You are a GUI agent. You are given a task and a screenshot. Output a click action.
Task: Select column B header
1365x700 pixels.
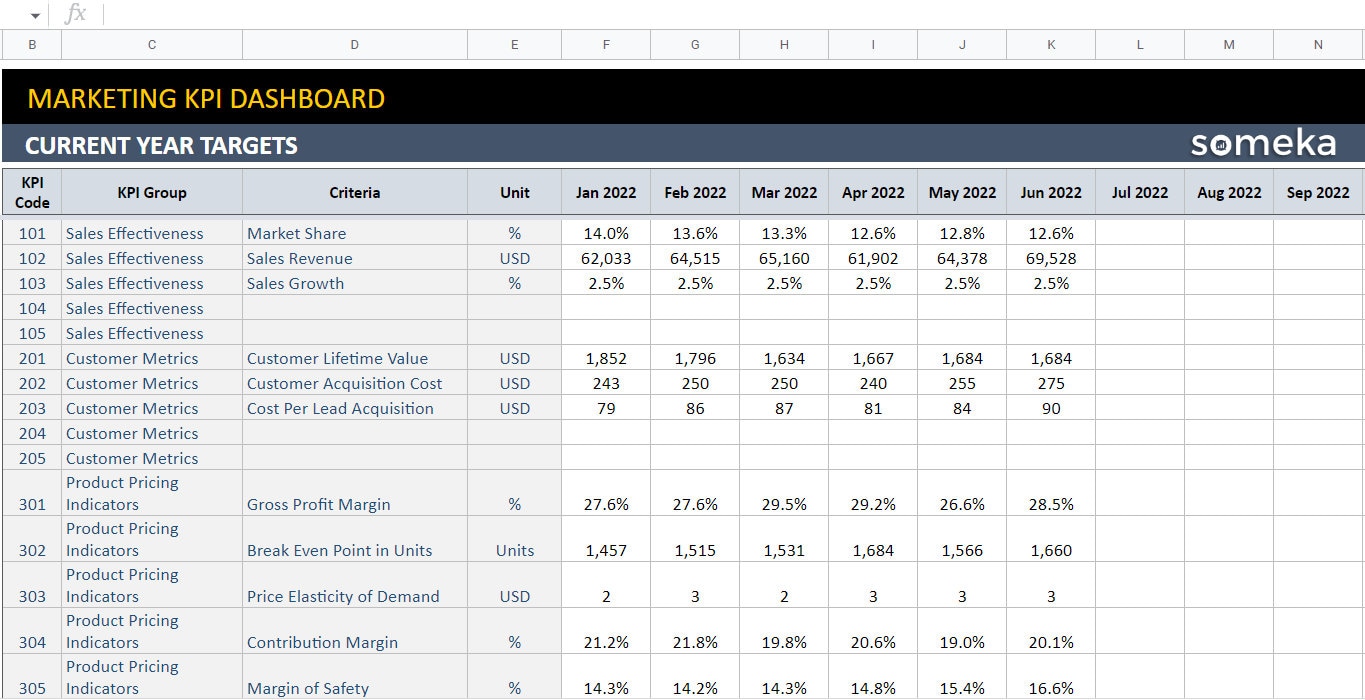32,45
